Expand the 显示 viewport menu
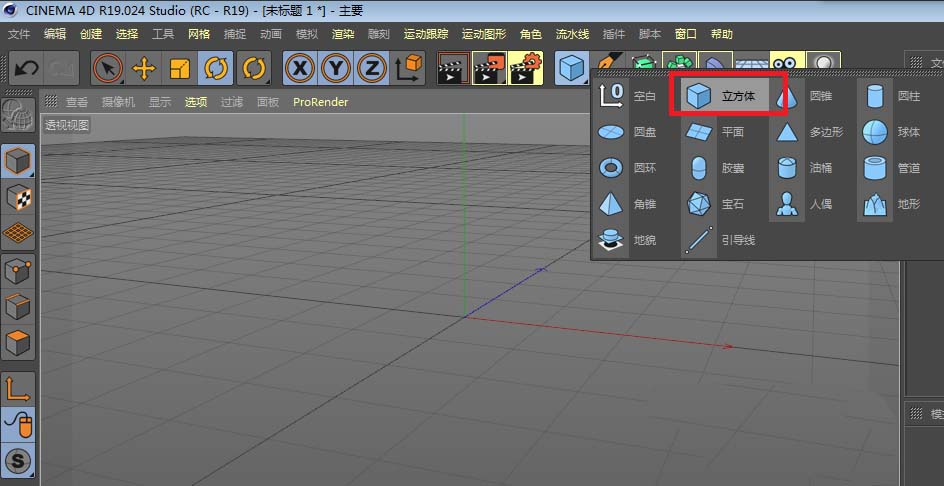944x486 pixels. coord(160,102)
